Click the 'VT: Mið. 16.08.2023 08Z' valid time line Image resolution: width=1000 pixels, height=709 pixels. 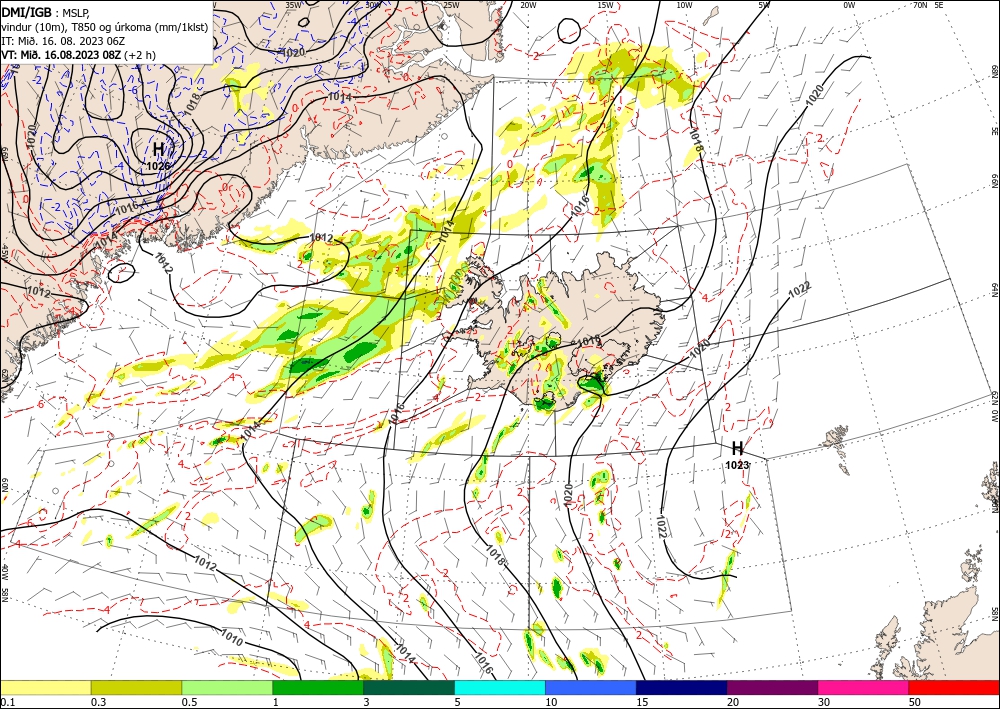click(x=61, y=54)
